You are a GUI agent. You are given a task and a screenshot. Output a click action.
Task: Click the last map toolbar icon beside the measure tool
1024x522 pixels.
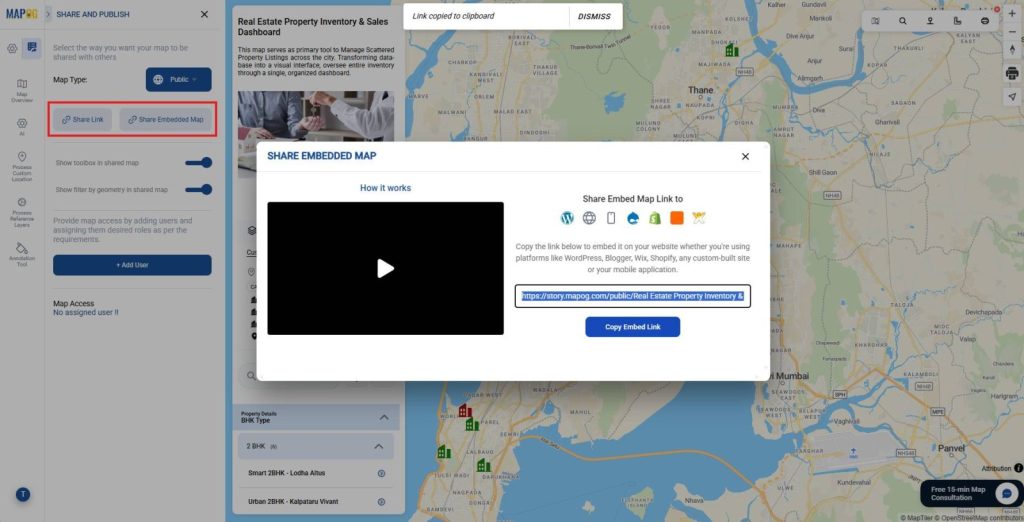985,21
